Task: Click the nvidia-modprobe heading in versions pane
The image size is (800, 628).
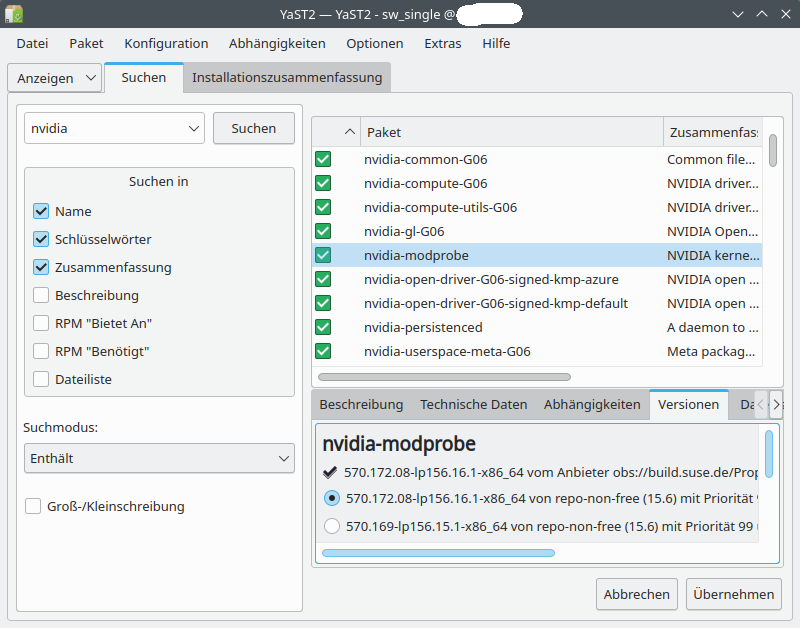Action: 399,444
